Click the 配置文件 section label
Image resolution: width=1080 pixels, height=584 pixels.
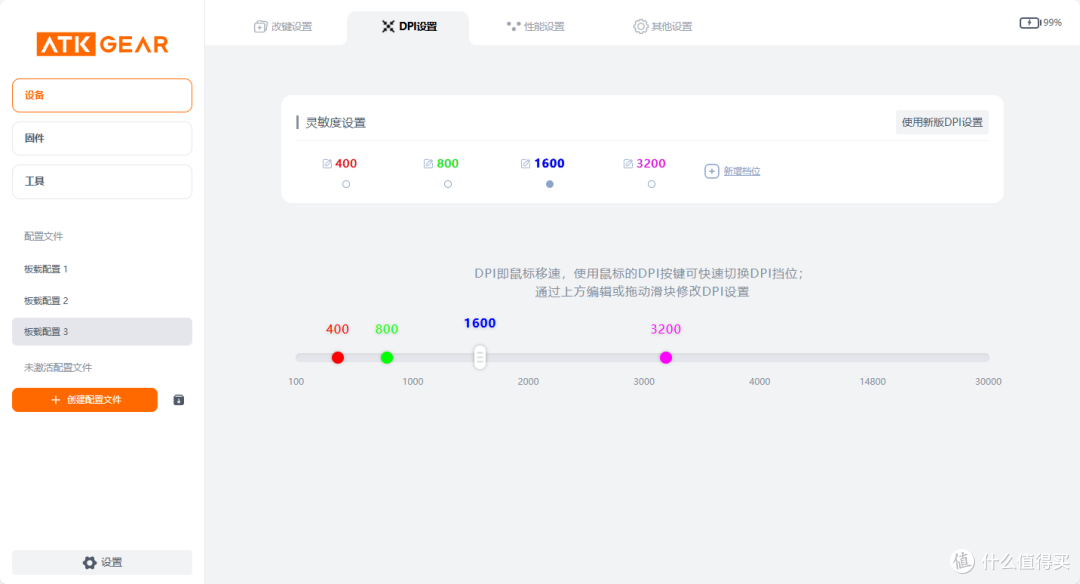tap(43, 236)
